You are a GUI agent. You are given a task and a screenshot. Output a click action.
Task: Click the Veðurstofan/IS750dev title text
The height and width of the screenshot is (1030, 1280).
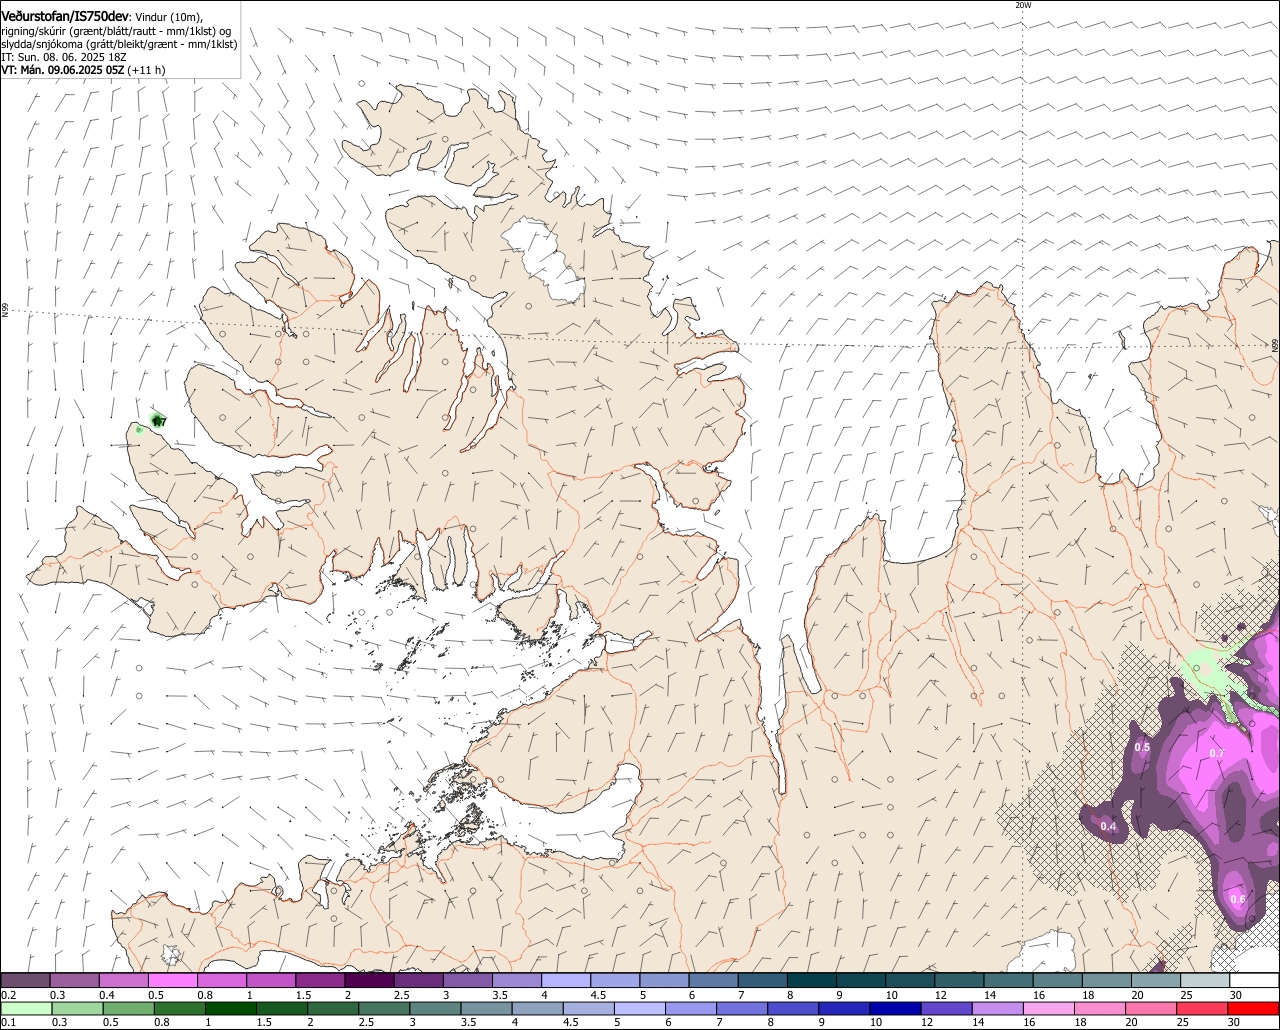click(x=65, y=16)
